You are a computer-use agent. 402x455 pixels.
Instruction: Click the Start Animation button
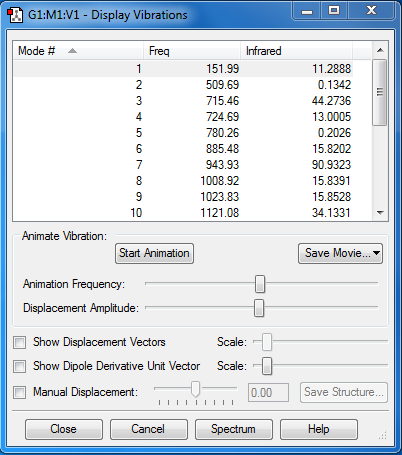click(154, 253)
